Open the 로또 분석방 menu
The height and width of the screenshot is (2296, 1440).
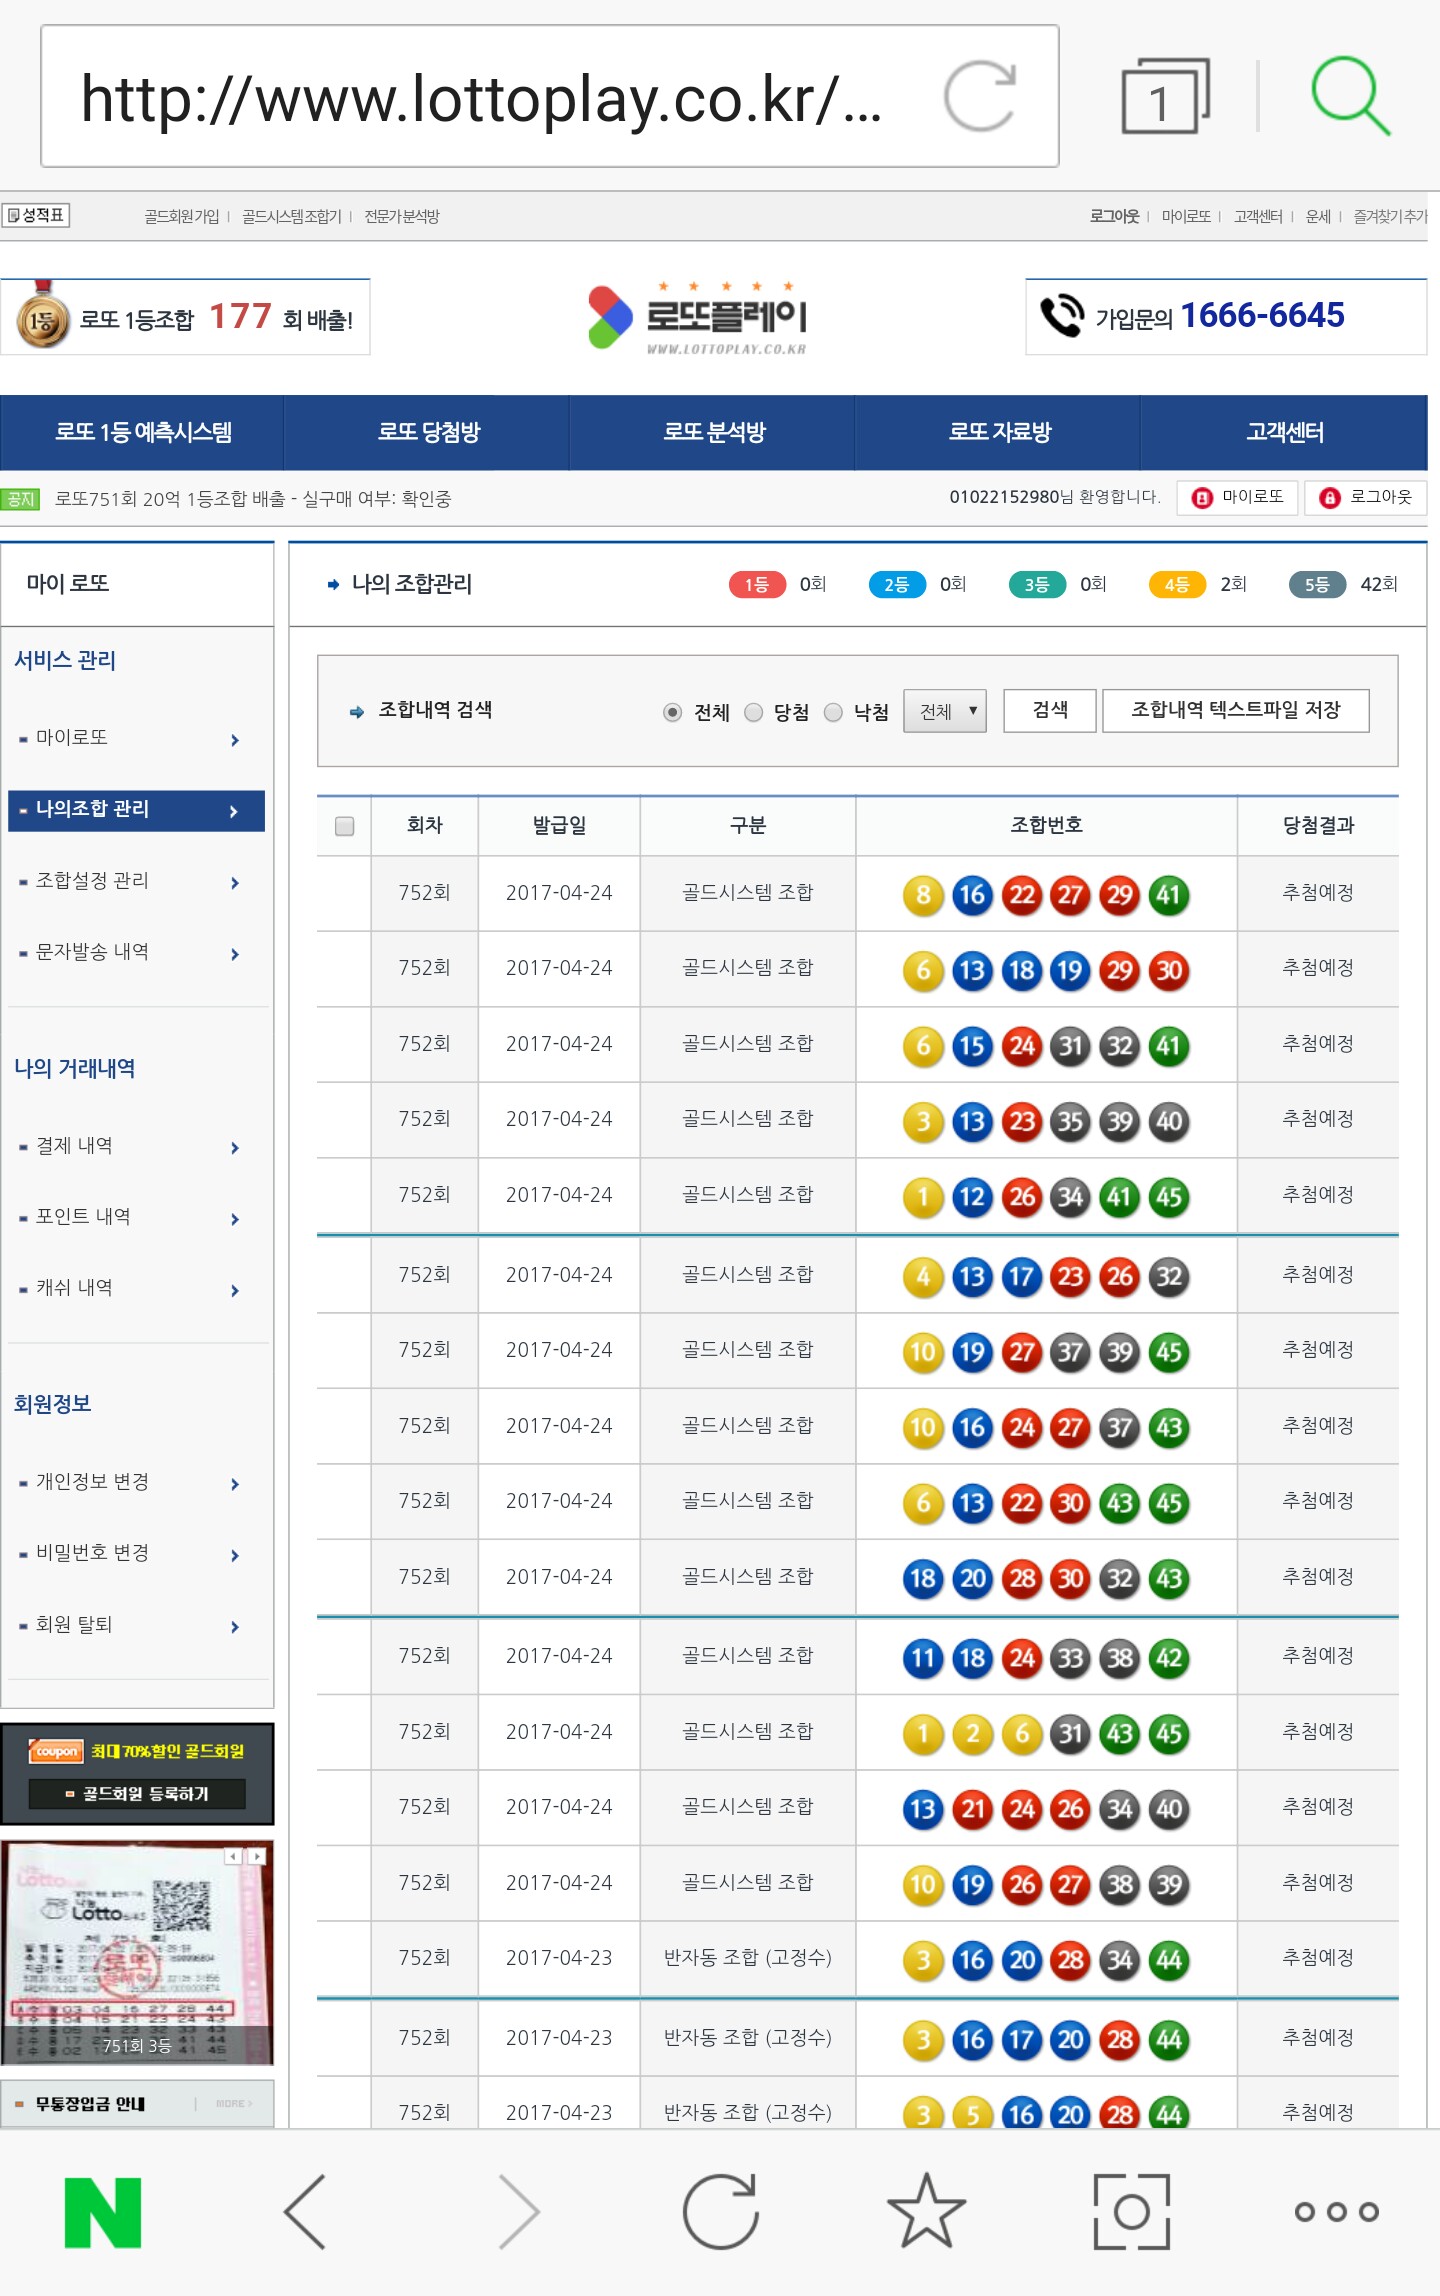point(713,432)
